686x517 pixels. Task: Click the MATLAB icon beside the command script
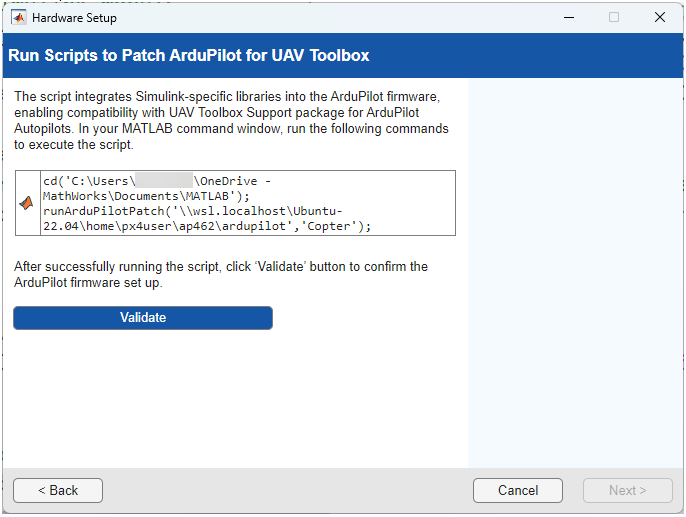pos(27,203)
